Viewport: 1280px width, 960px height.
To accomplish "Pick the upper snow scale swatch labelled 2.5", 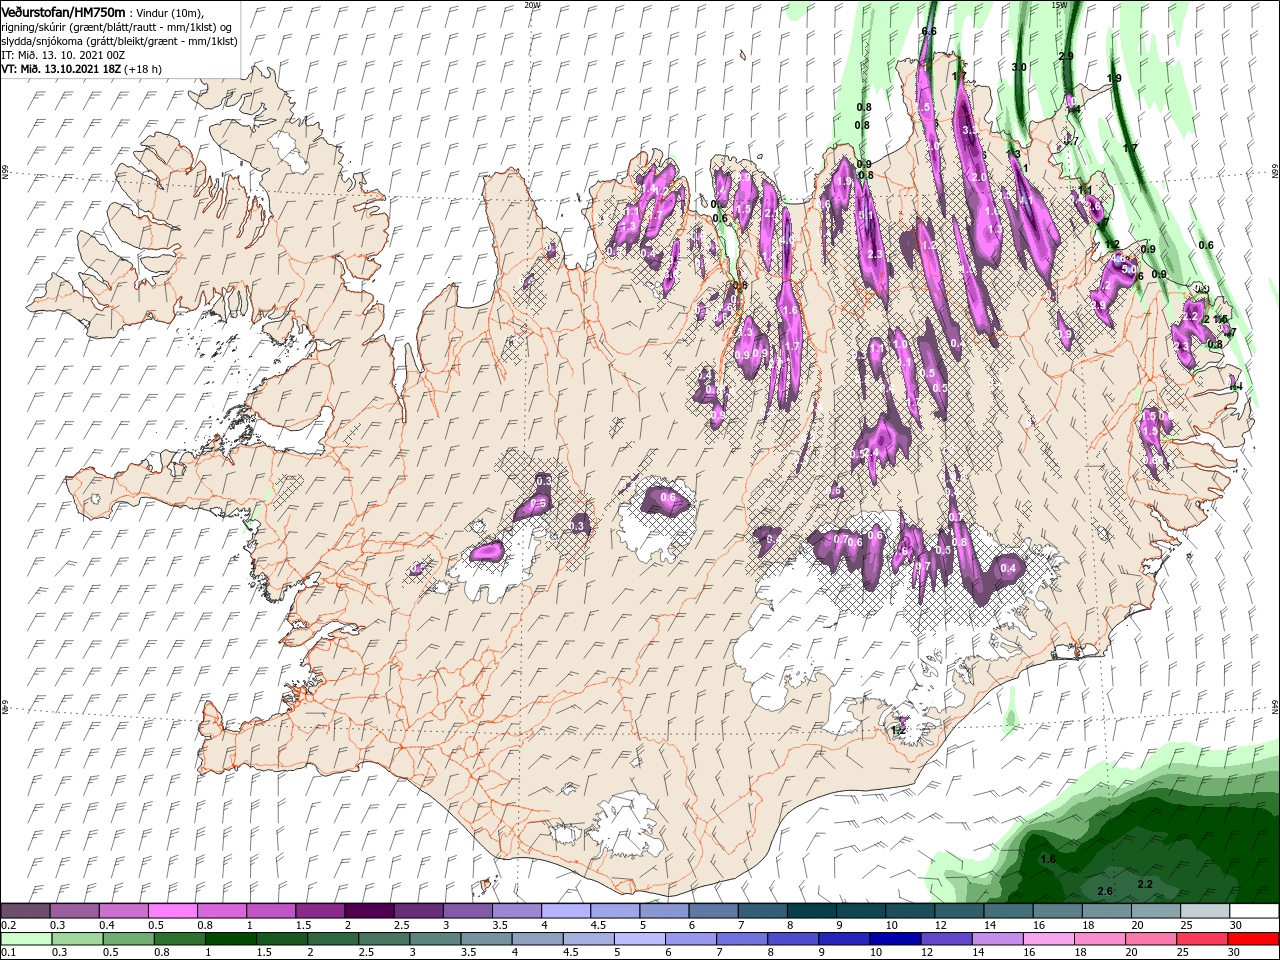I will [x=418, y=911].
